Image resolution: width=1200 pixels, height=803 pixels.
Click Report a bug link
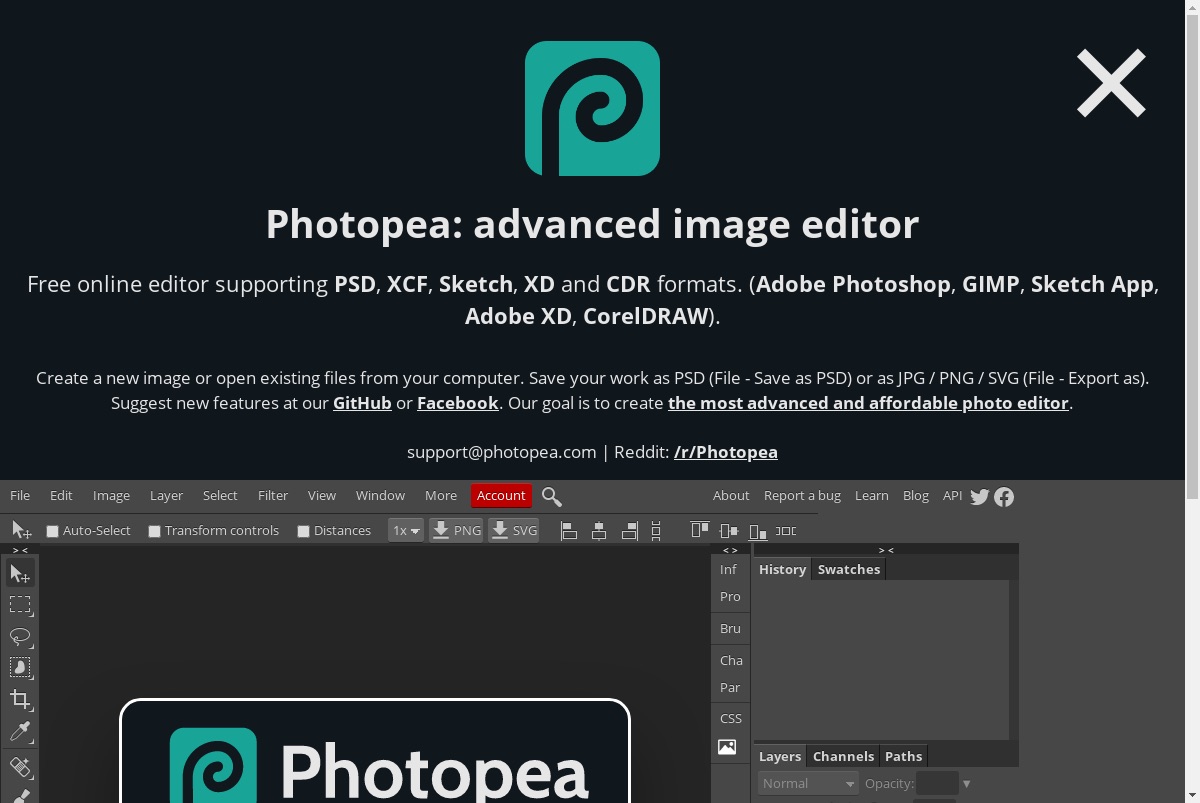pos(802,496)
